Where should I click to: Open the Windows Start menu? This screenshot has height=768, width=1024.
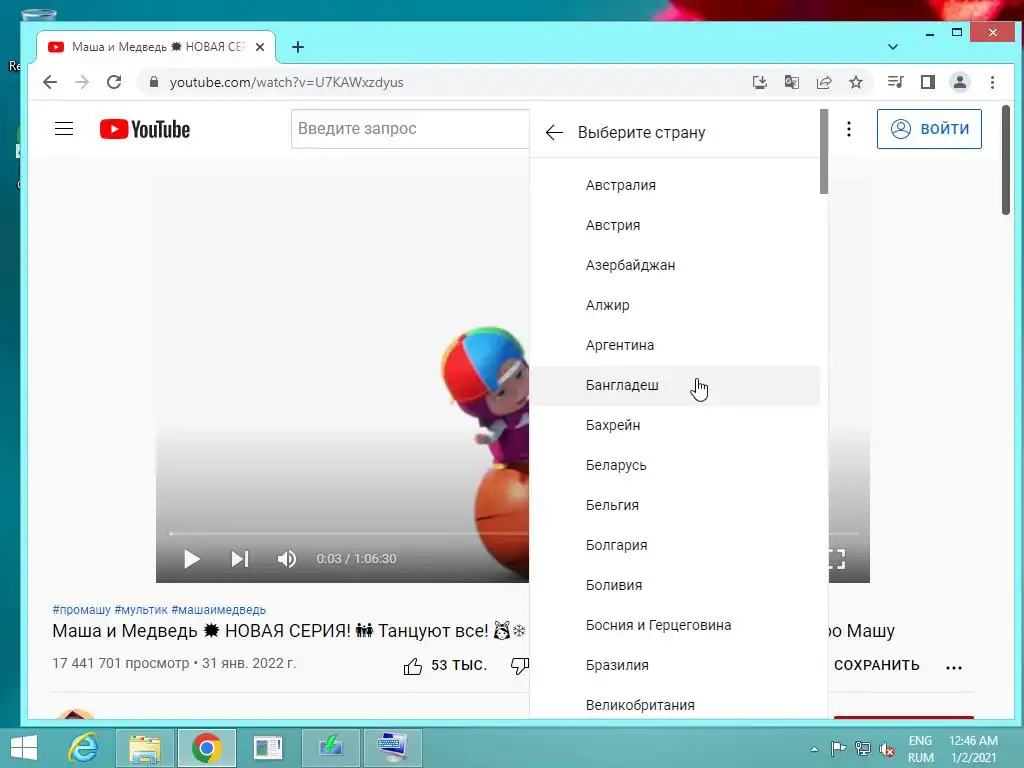coord(24,748)
